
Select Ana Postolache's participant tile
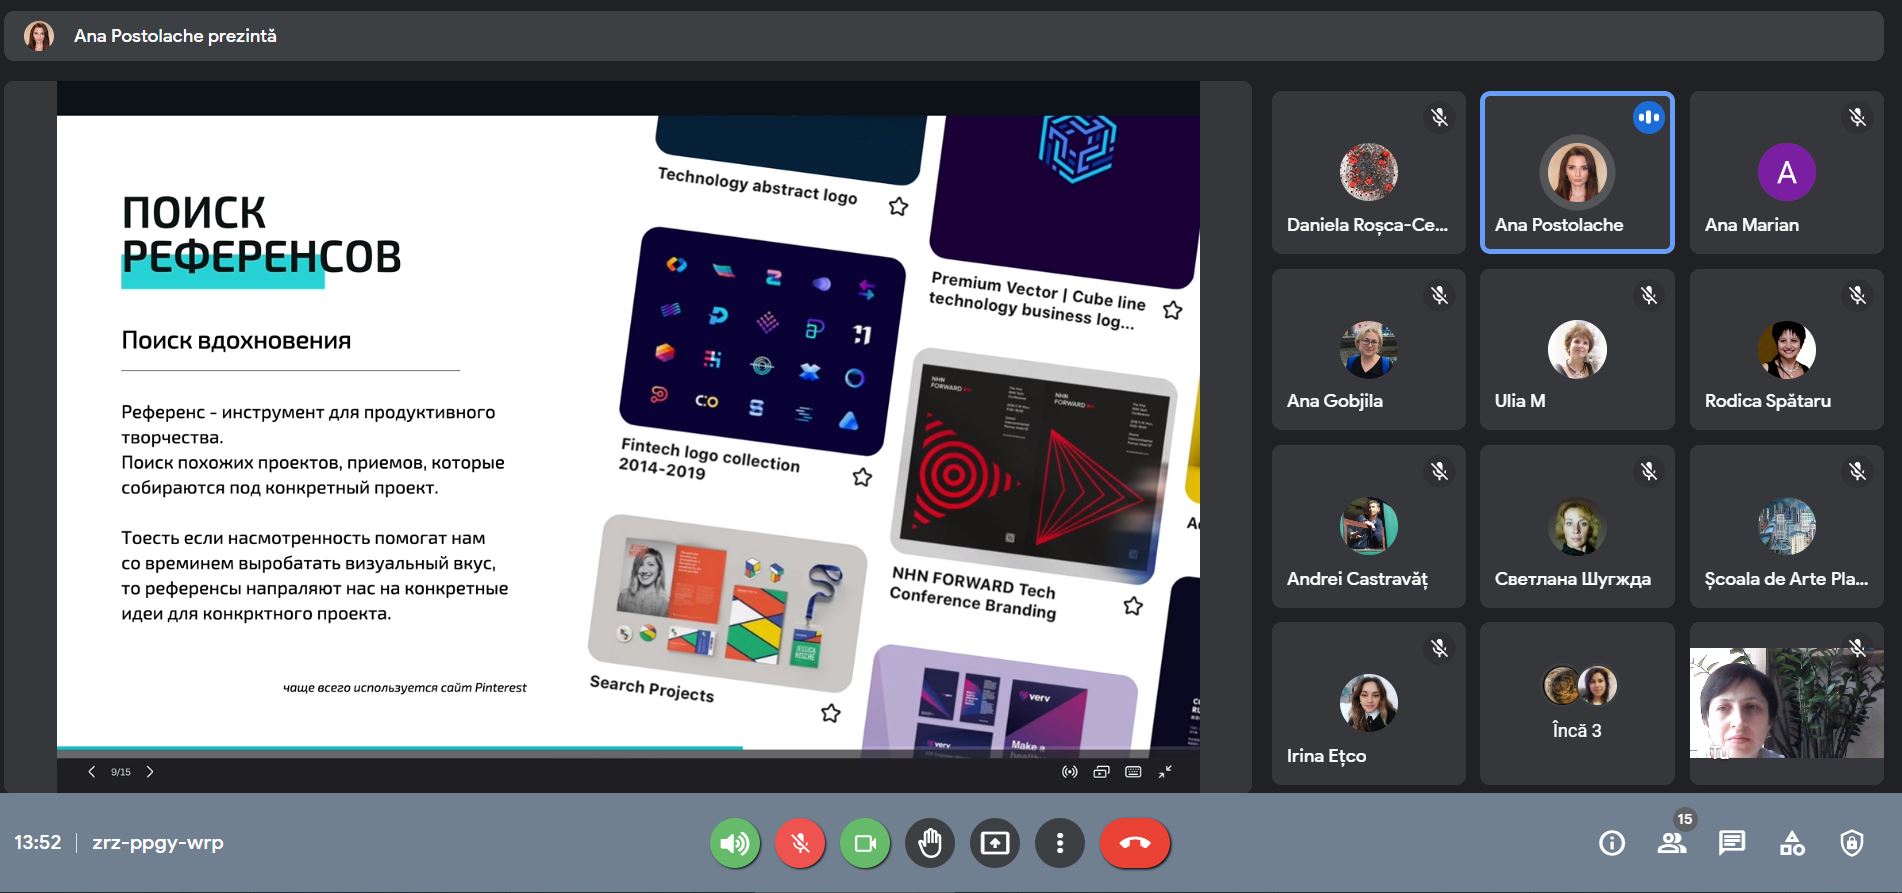pos(1577,173)
